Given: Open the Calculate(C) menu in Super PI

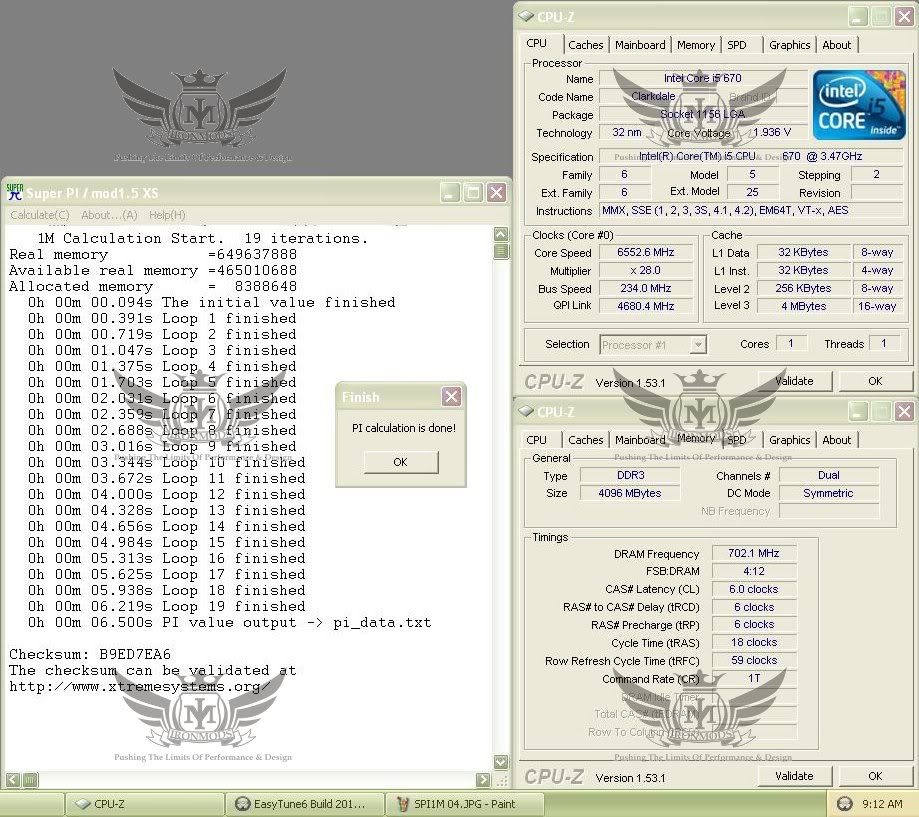Looking at the screenshot, I should point(40,215).
